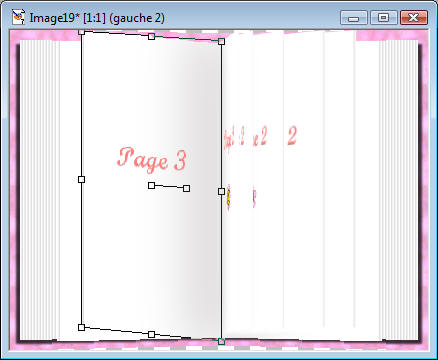The height and width of the screenshot is (360, 438).
Task: Click the center pivot point handle
Action: (x=151, y=185)
